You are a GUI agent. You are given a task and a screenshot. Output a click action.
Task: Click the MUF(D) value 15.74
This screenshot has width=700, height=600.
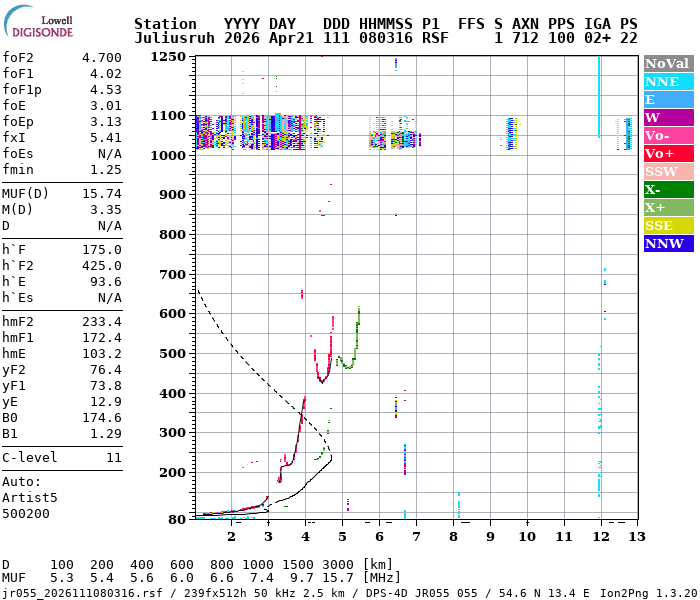coord(101,194)
